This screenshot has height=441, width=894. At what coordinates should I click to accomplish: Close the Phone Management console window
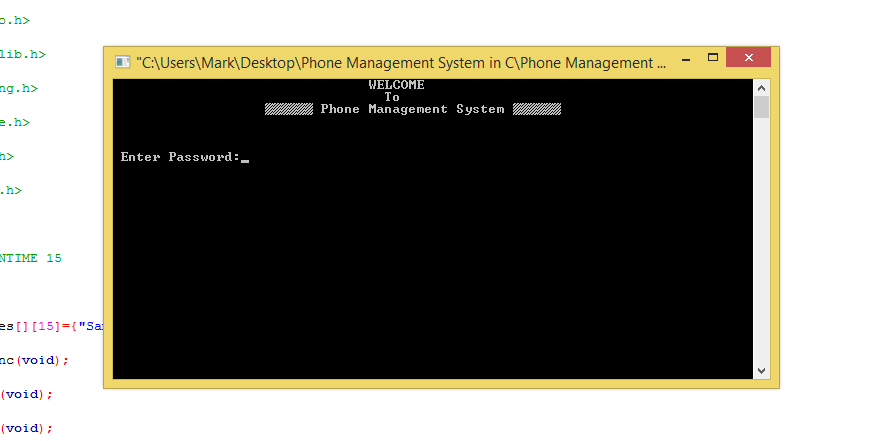coord(749,57)
